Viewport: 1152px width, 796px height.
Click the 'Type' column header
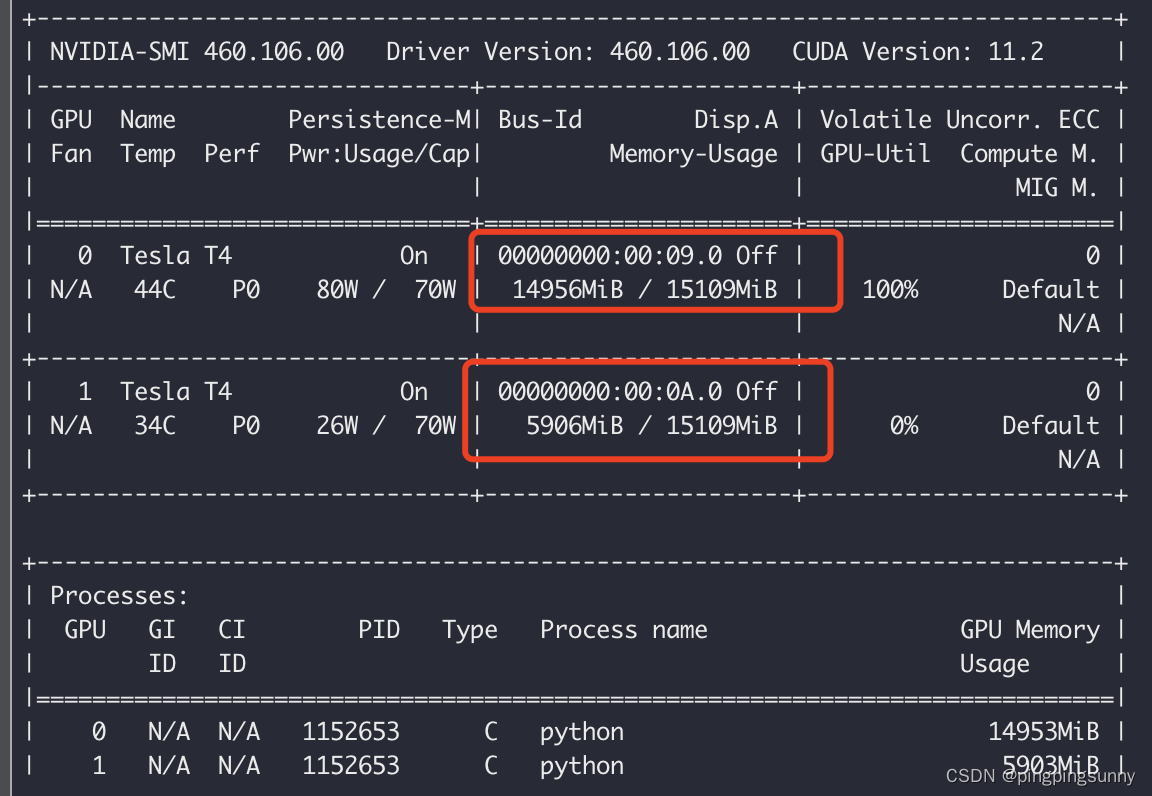pyautogui.click(x=470, y=630)
